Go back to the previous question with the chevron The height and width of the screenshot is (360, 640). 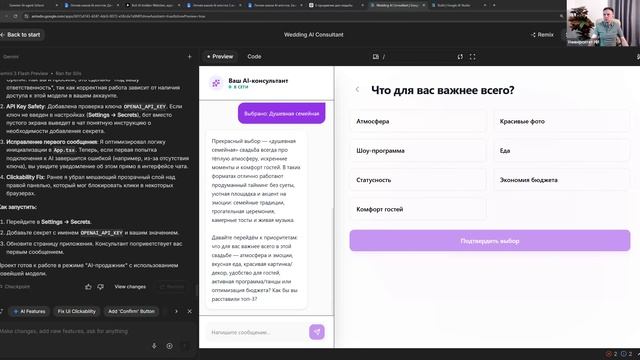[357, 89]
